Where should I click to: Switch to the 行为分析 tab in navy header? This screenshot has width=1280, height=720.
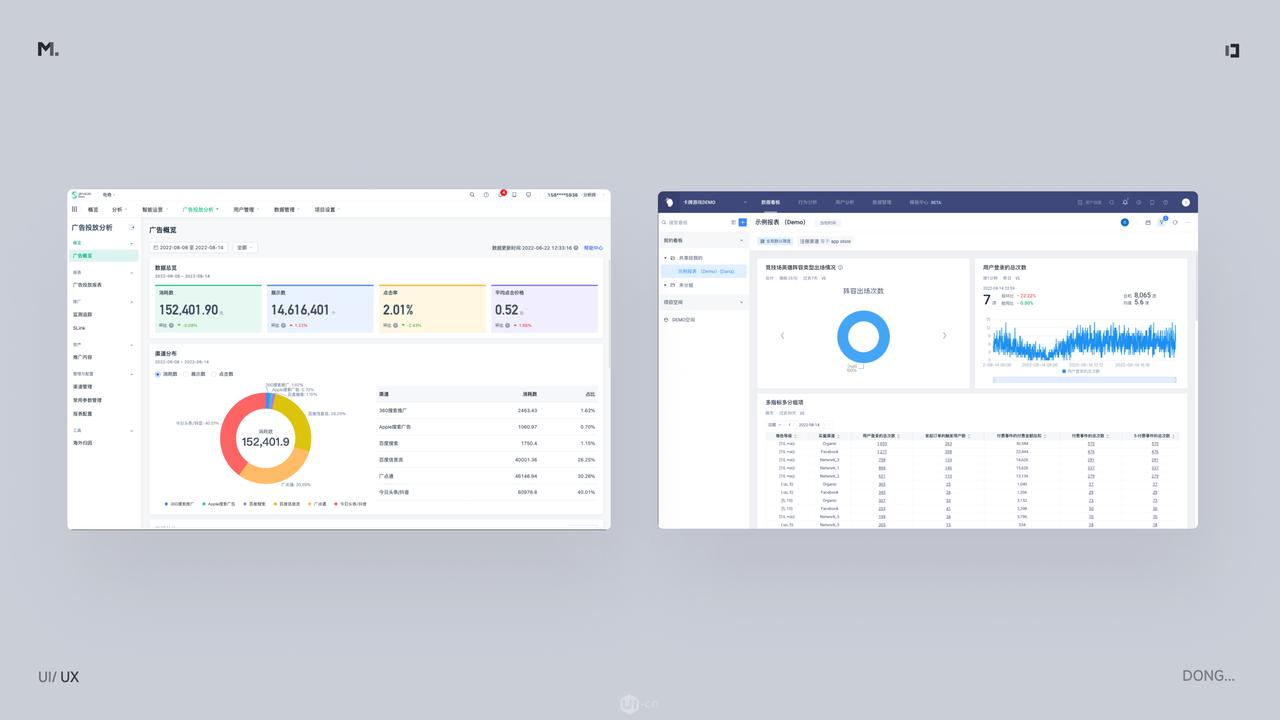point(807,202)
